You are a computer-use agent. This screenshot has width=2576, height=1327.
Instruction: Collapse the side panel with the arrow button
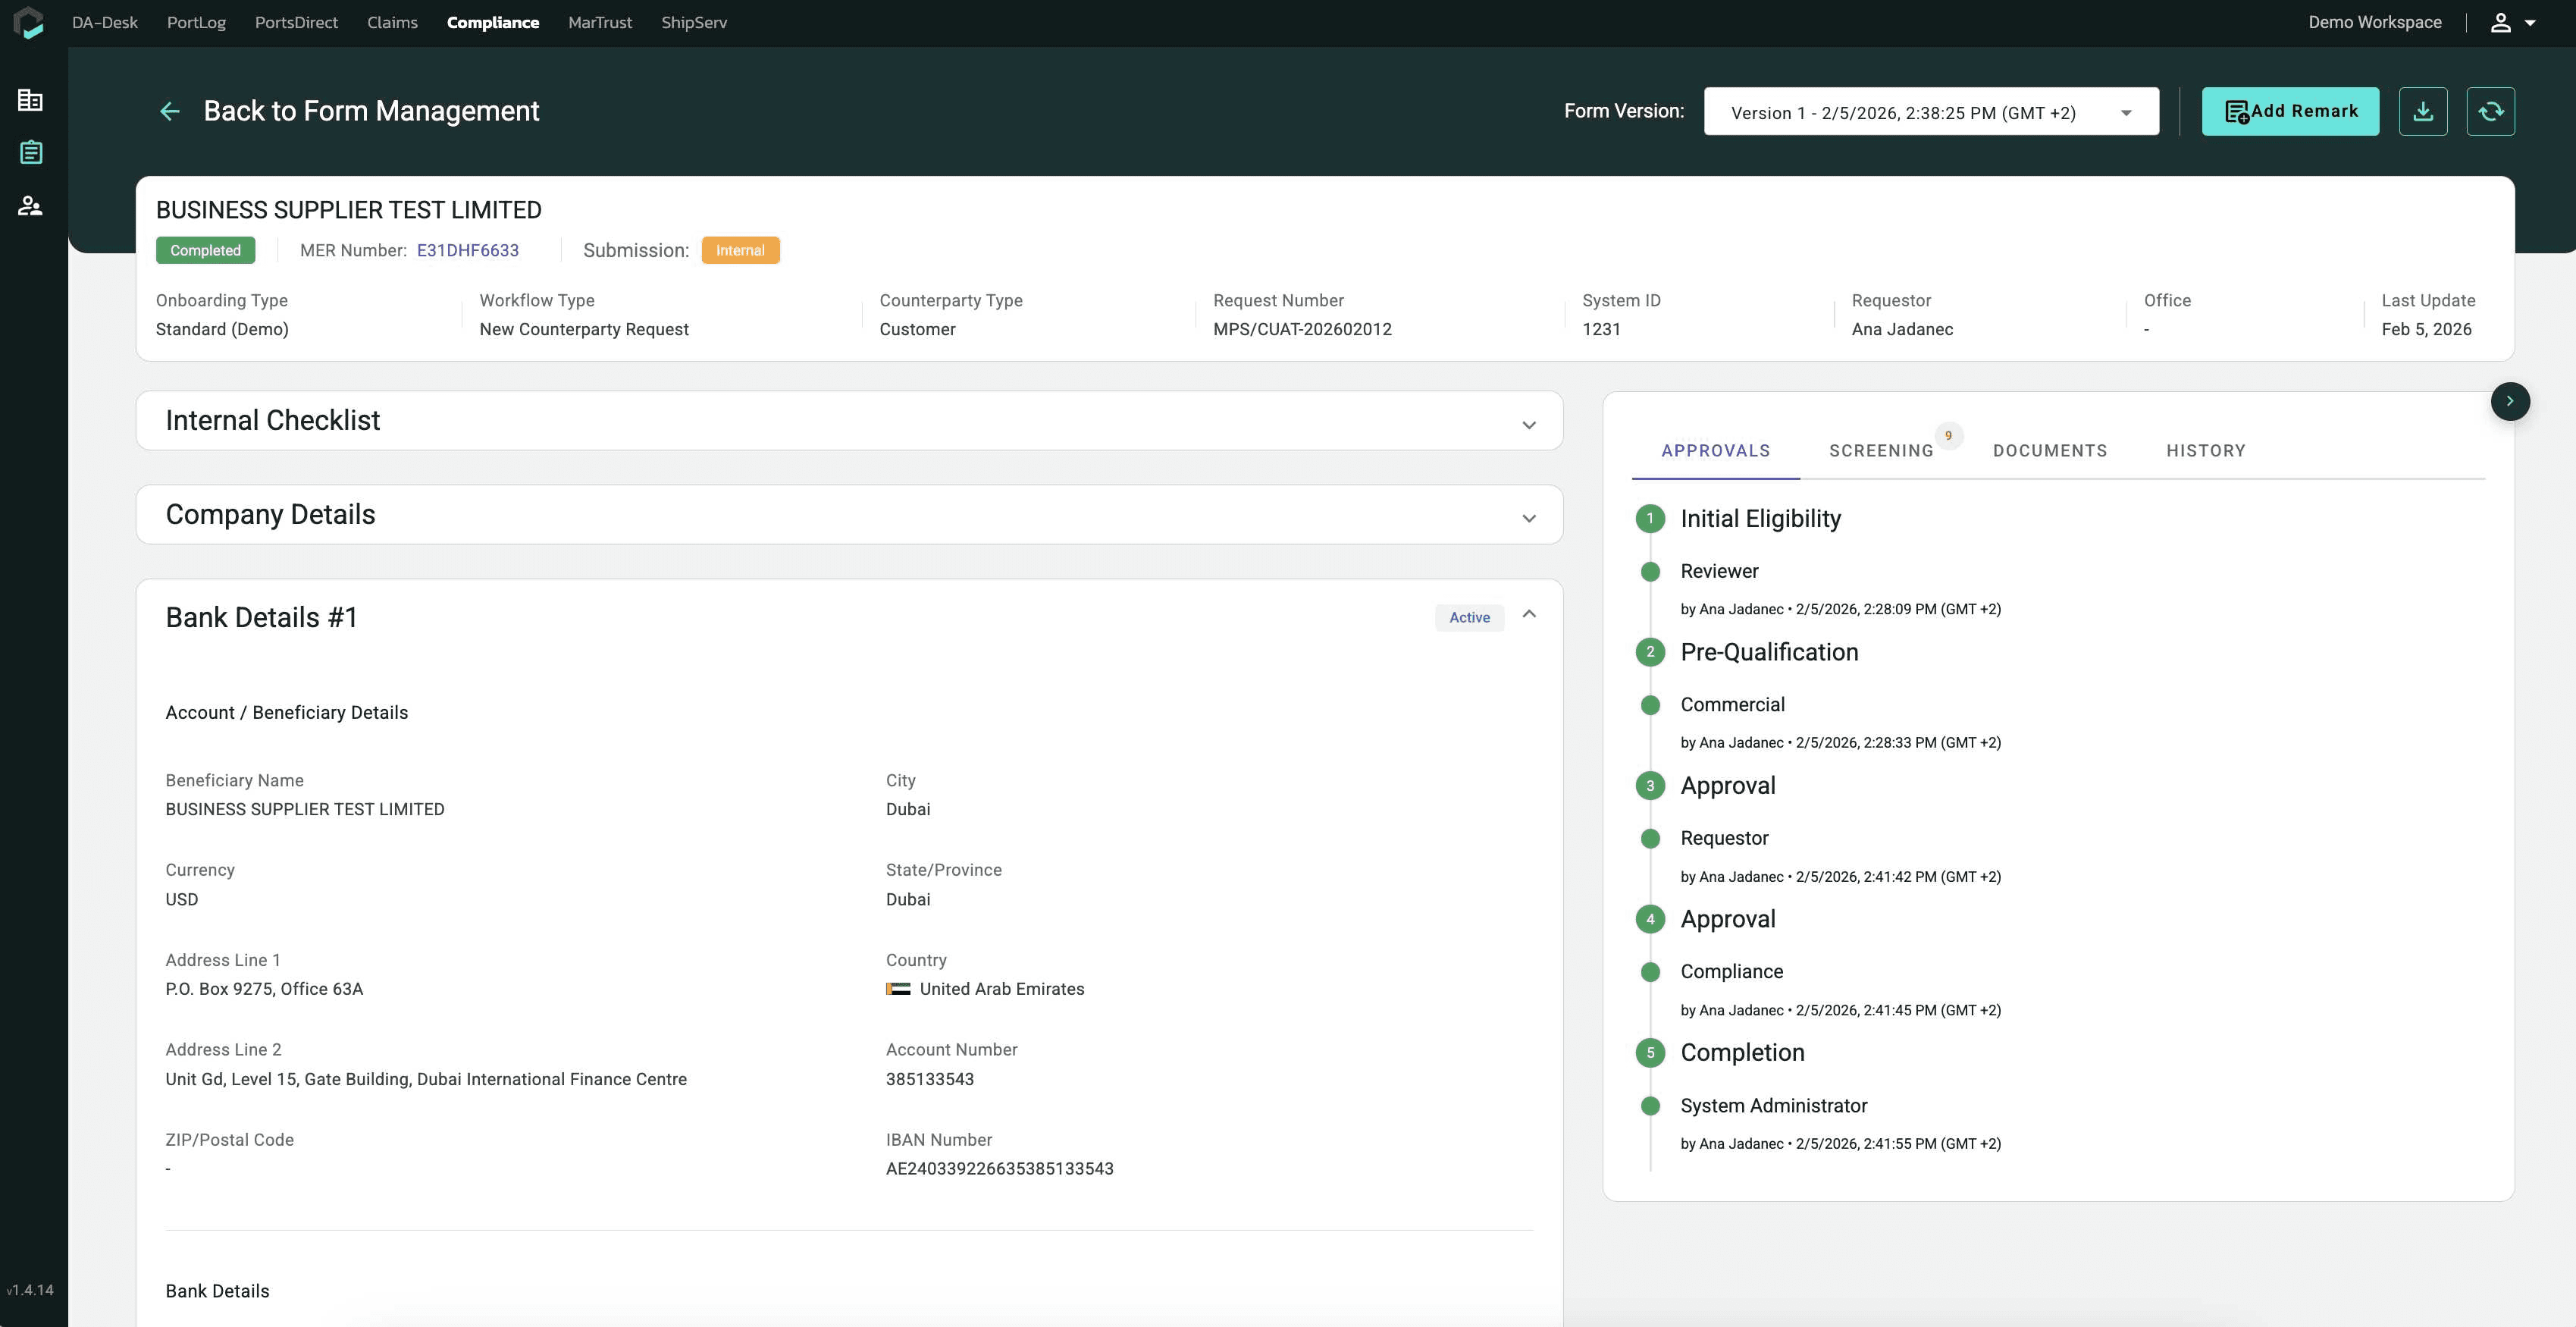[2509, 401]
